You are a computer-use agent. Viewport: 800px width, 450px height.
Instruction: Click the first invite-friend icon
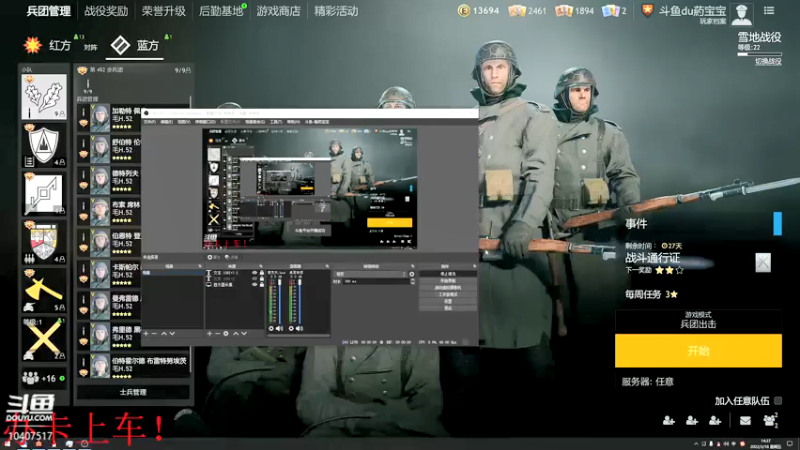[x=668, y=420]
